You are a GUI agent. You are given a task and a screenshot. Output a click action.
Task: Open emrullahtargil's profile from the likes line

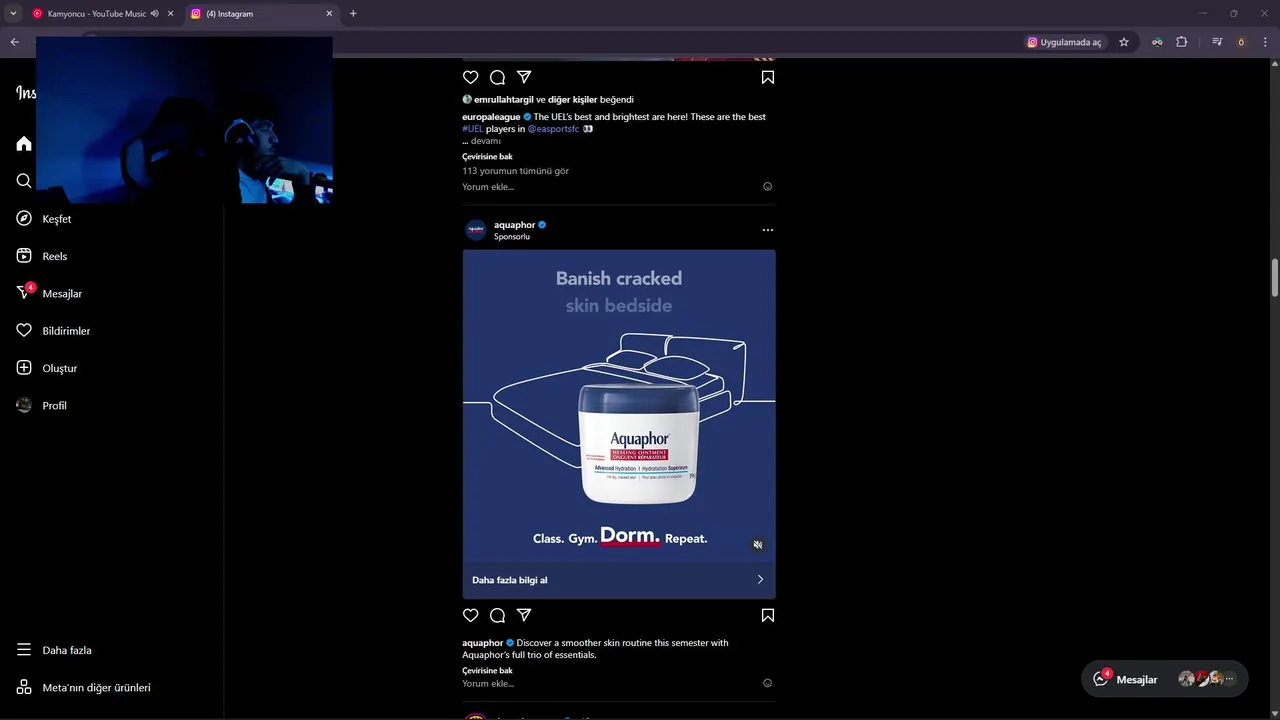(503, 100)
